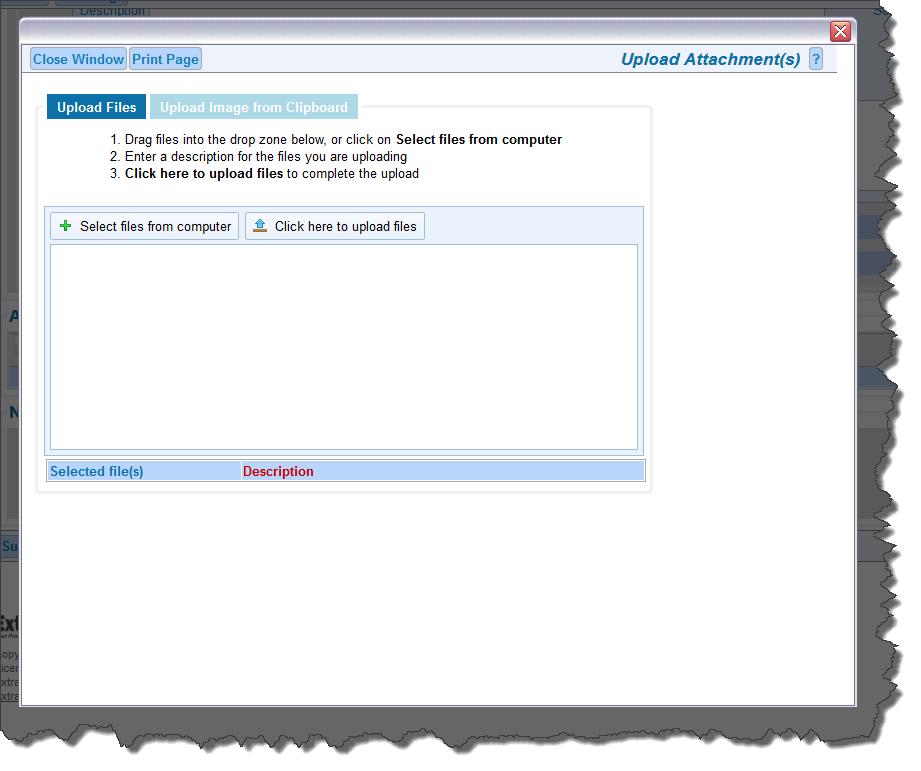Click the Upload Attachment(s) title text
The image size is (921, 771).
[711, 59]
